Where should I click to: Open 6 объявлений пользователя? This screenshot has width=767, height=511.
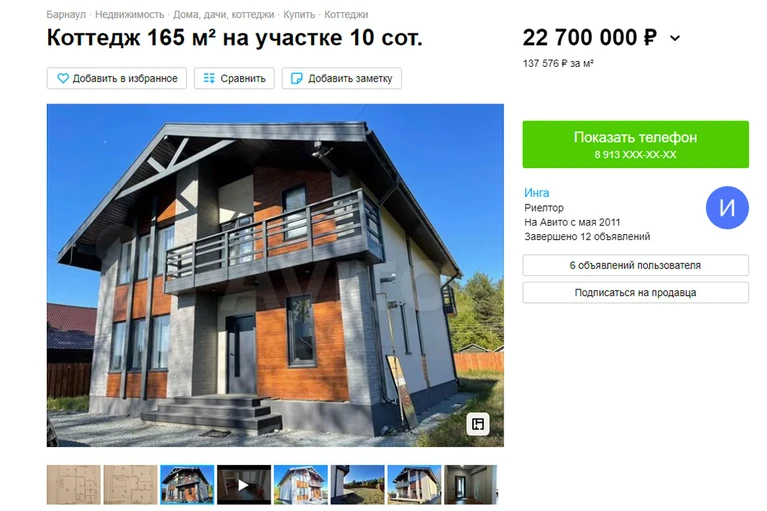[635, 265]
